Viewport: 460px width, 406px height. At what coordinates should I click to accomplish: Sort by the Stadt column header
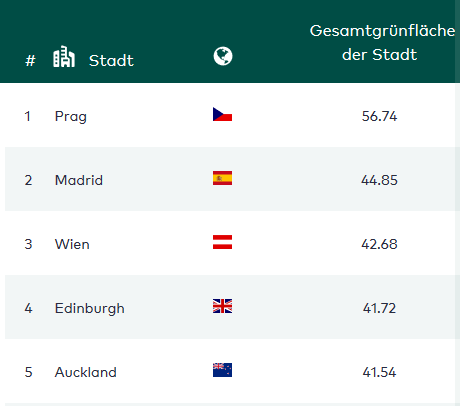coord(111,61)
